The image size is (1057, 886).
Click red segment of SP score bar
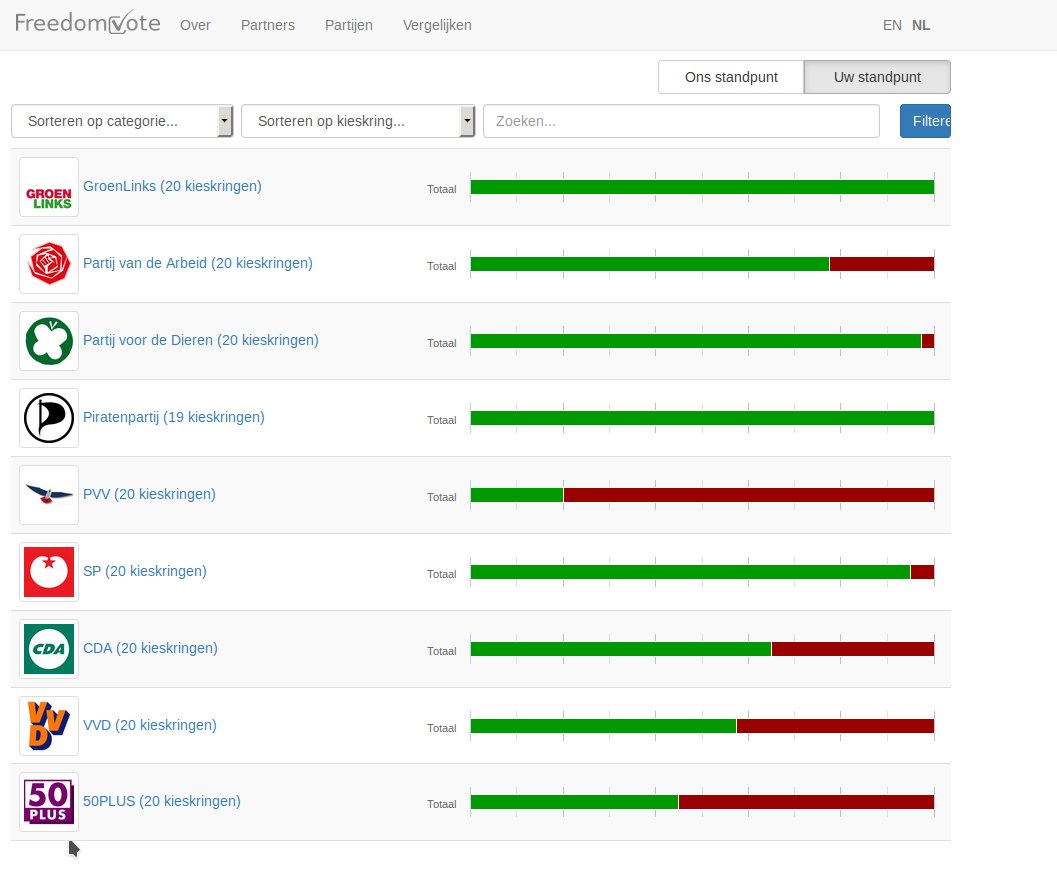[922, 572]
